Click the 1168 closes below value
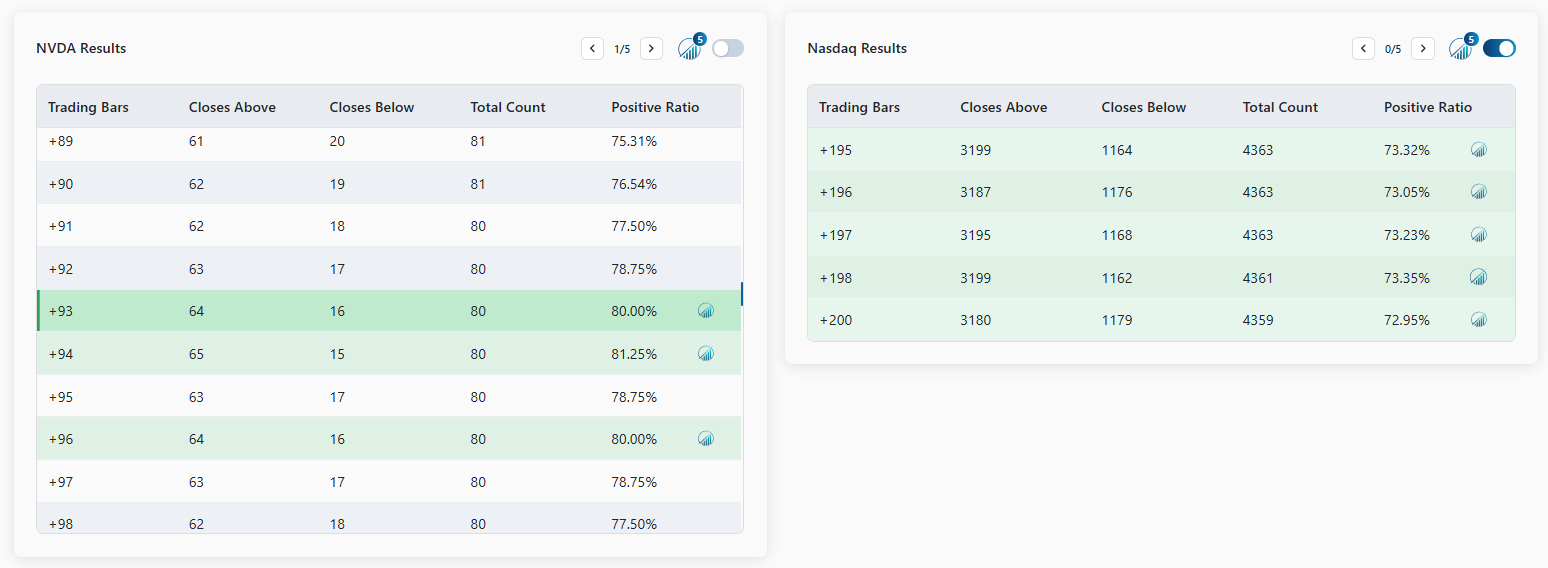Image resolution: width=1548 pixels, height=568 pixels. (x=1117, y=235)
